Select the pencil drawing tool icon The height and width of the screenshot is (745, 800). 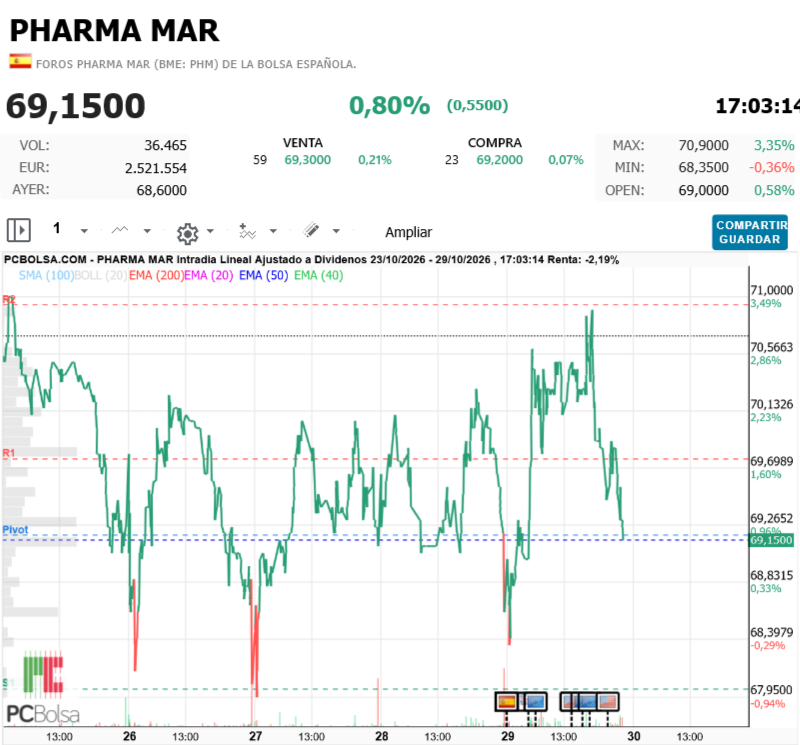click(x=311, y=230)
